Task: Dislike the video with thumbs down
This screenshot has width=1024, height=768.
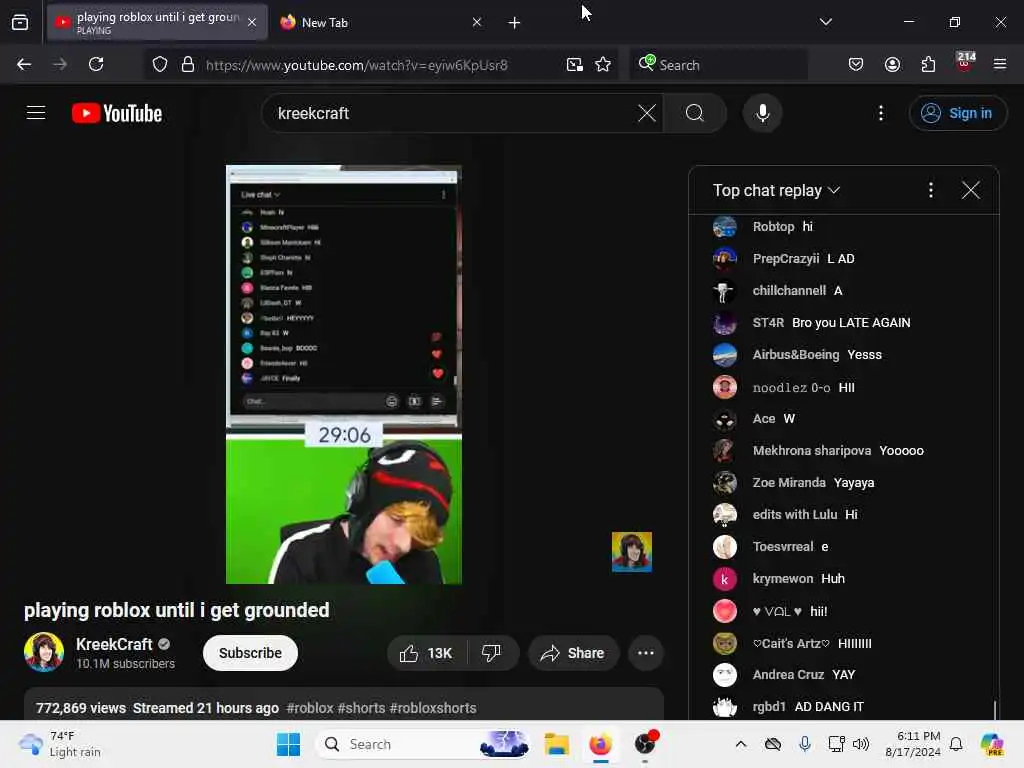Action: [491, 653]
